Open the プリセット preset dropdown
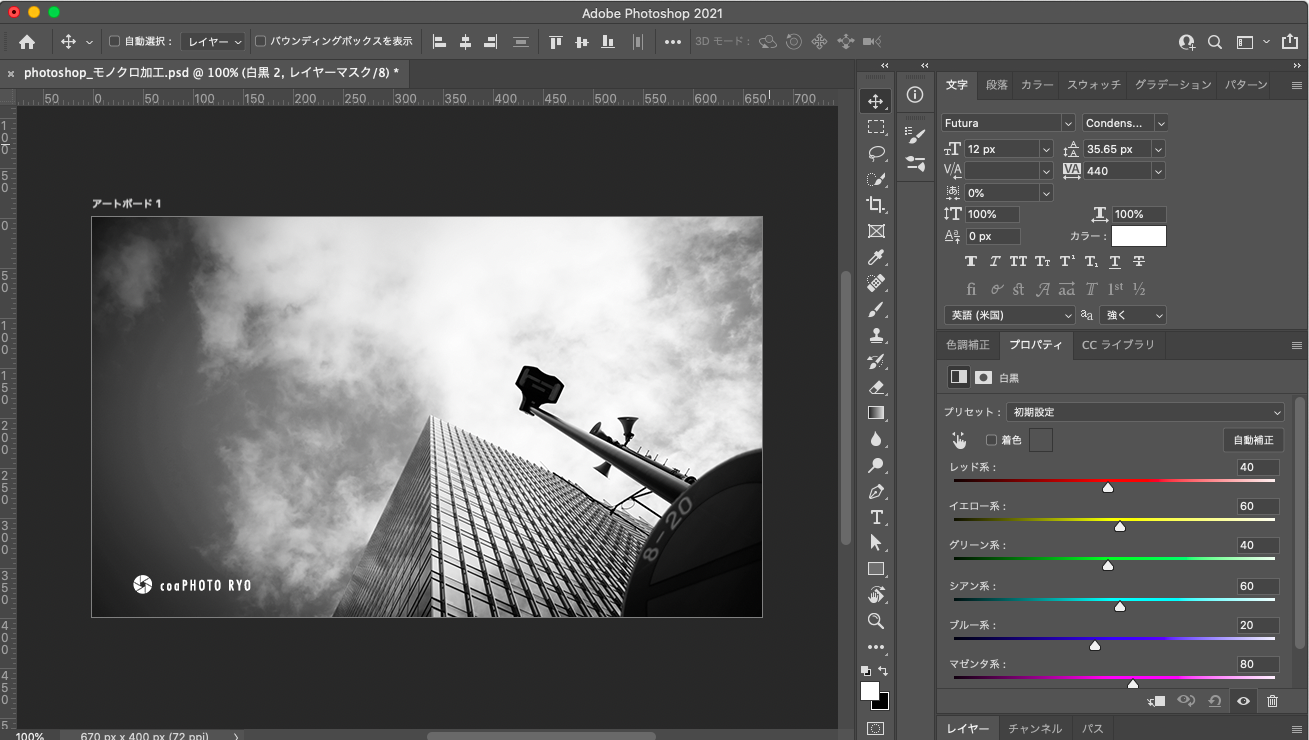 coord(1145,412)
